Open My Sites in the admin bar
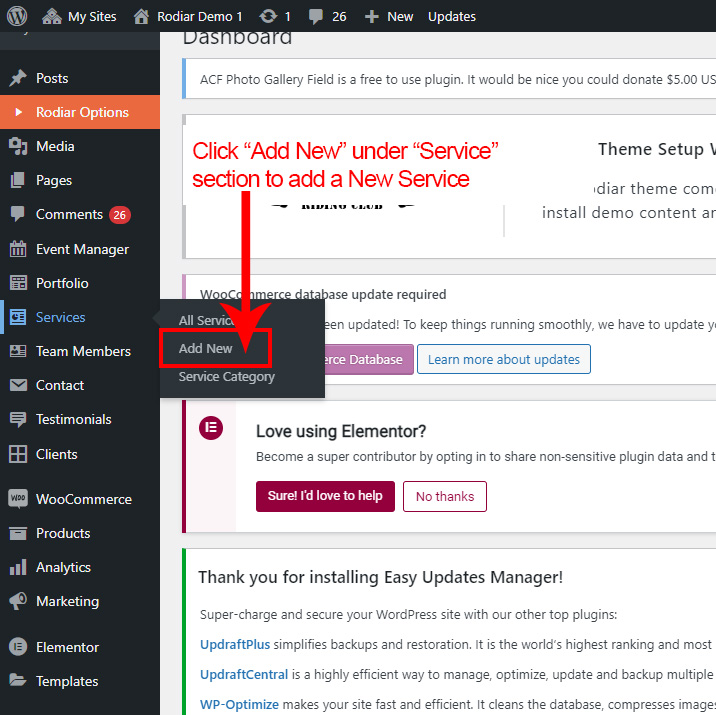Image resolution: width=716 pixels, height=715 pixels. click(79, 16)
